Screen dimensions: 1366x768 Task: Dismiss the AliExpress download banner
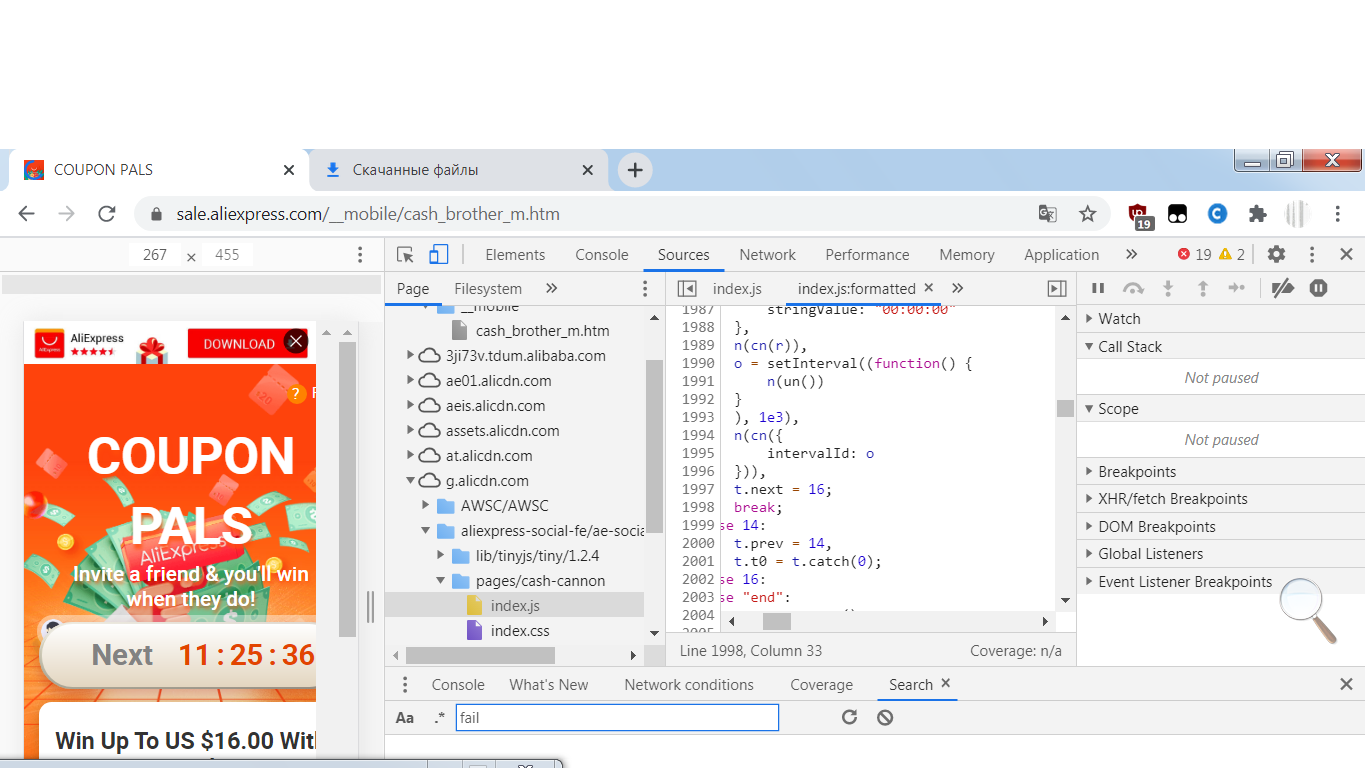click(296, 341)
